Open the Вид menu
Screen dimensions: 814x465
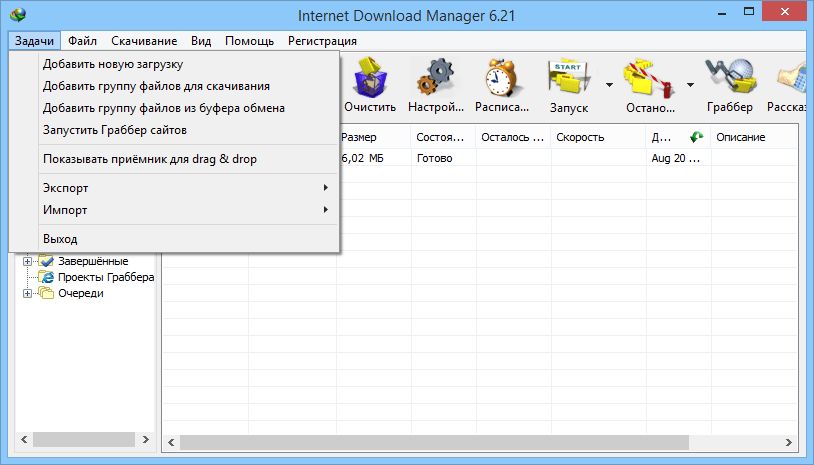coord(201,41)
